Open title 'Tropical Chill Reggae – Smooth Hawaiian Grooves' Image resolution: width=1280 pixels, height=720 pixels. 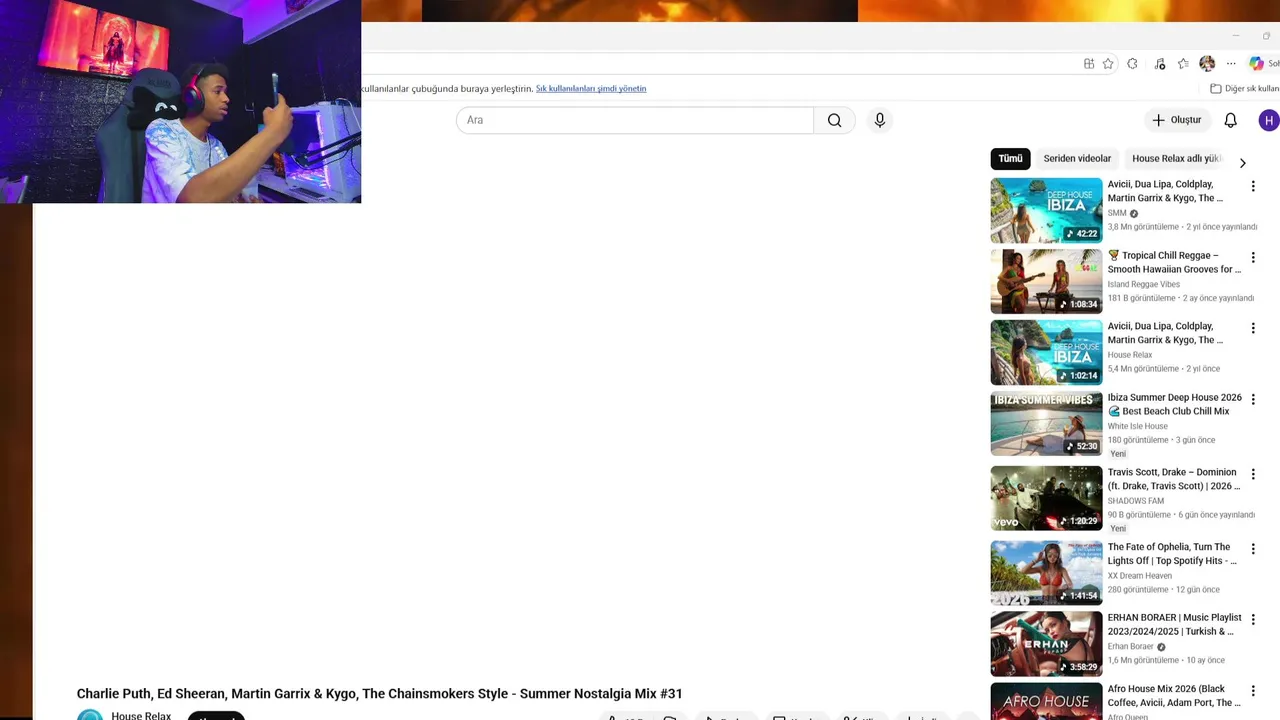pyautogui.click(x=1174, y=262)
